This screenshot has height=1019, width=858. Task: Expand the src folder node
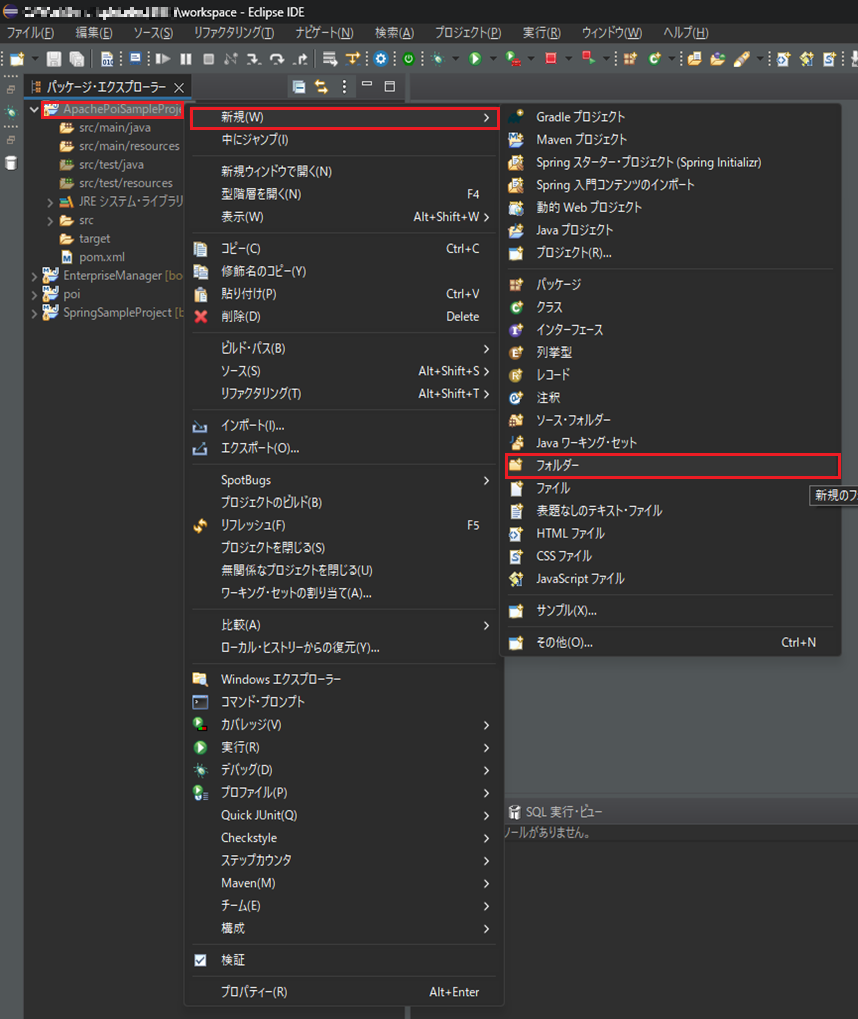click(x=50, y=221)
